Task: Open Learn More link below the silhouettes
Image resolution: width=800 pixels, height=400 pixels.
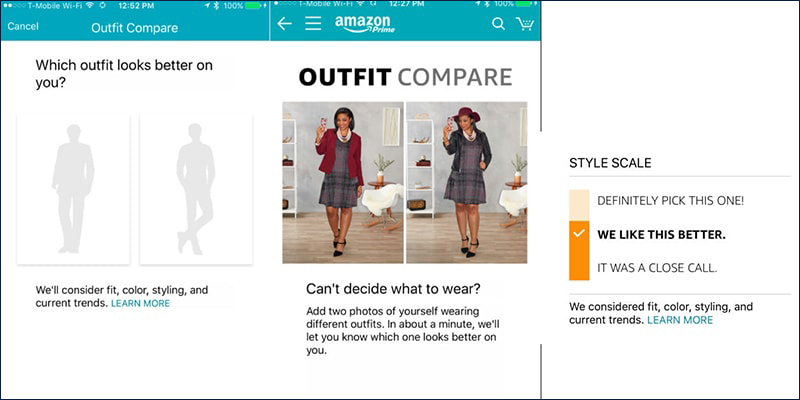Action: coord(140,303)
